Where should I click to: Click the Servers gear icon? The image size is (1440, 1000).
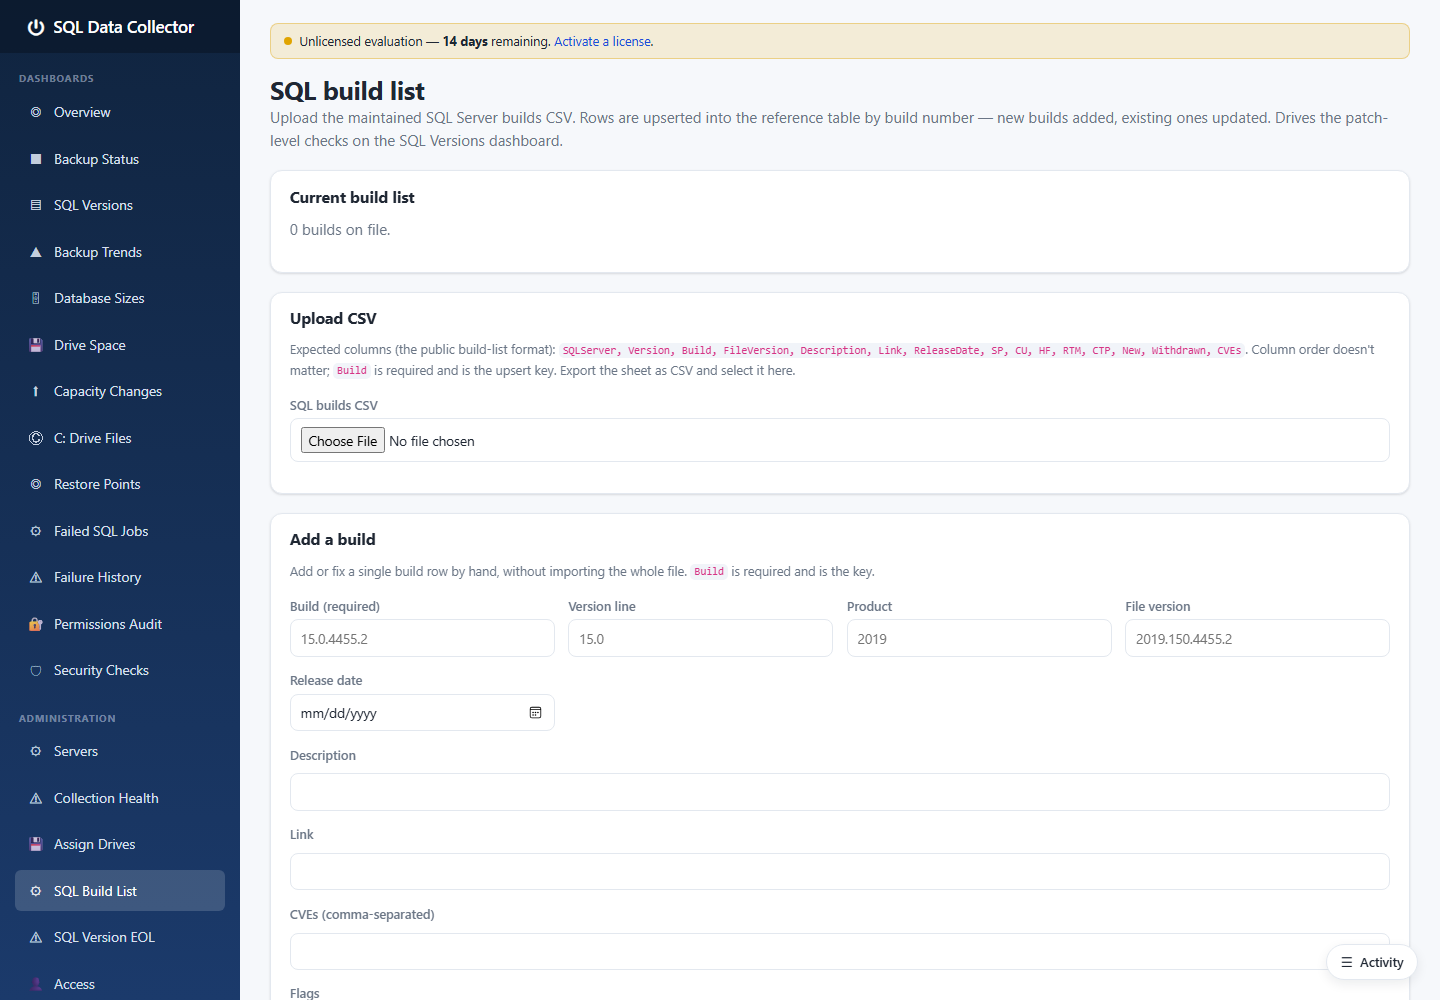[x=36, y=751]
